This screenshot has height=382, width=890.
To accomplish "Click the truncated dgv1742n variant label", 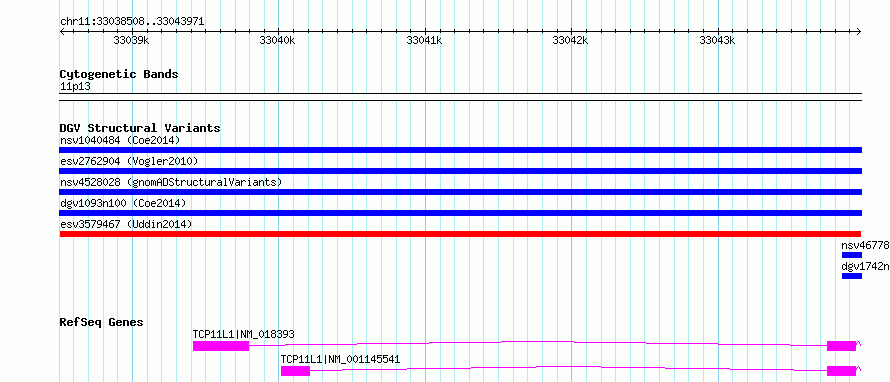I will [x=866, y=266].
